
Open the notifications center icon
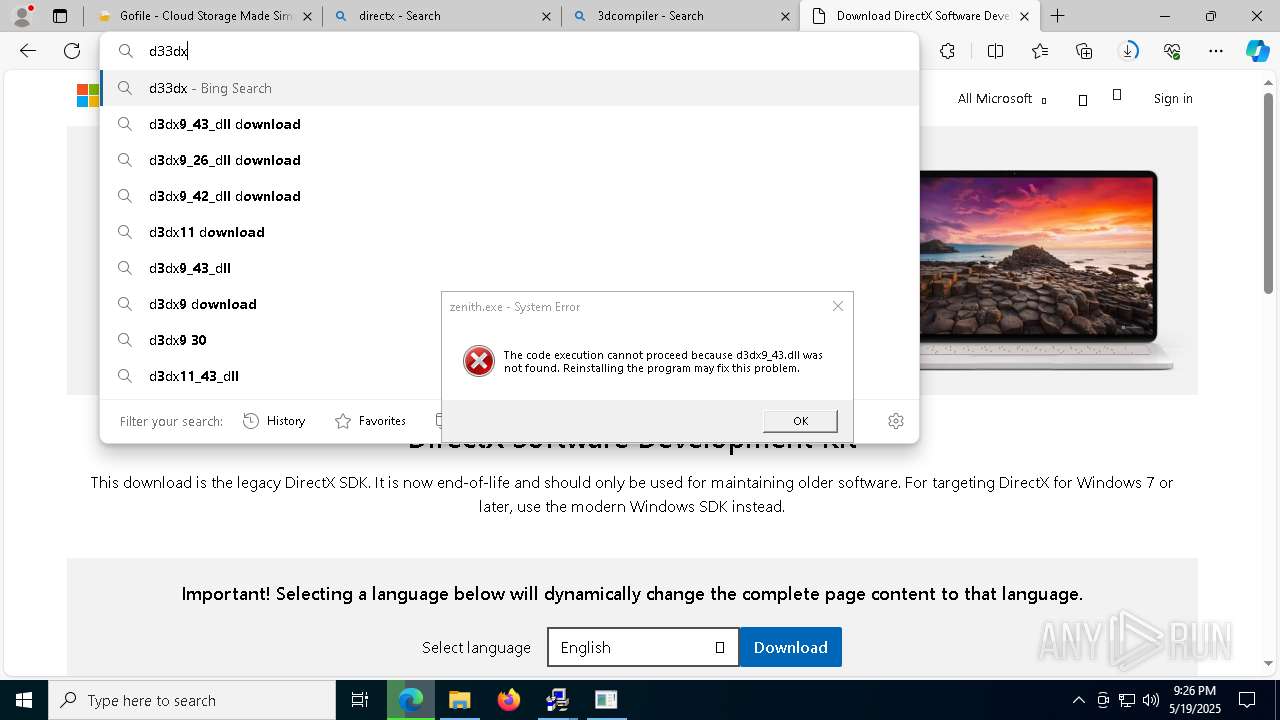tap(1247, 700)
